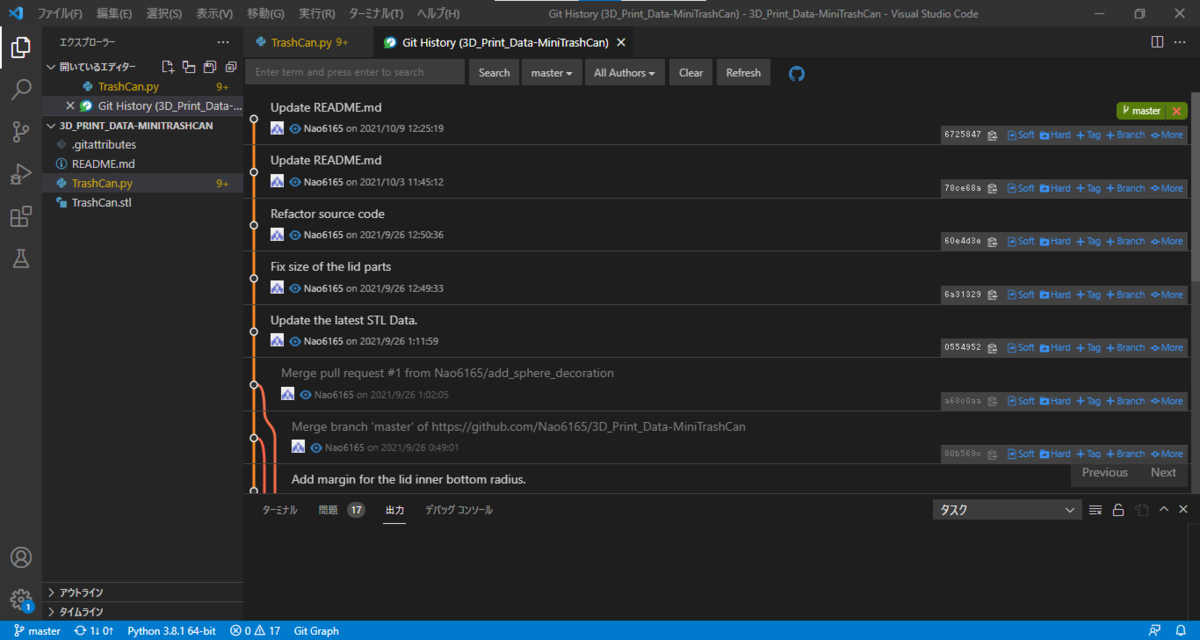Clear the output panel with the clear icon
Screen dimensions: 1200x640
click(1095, 510)
